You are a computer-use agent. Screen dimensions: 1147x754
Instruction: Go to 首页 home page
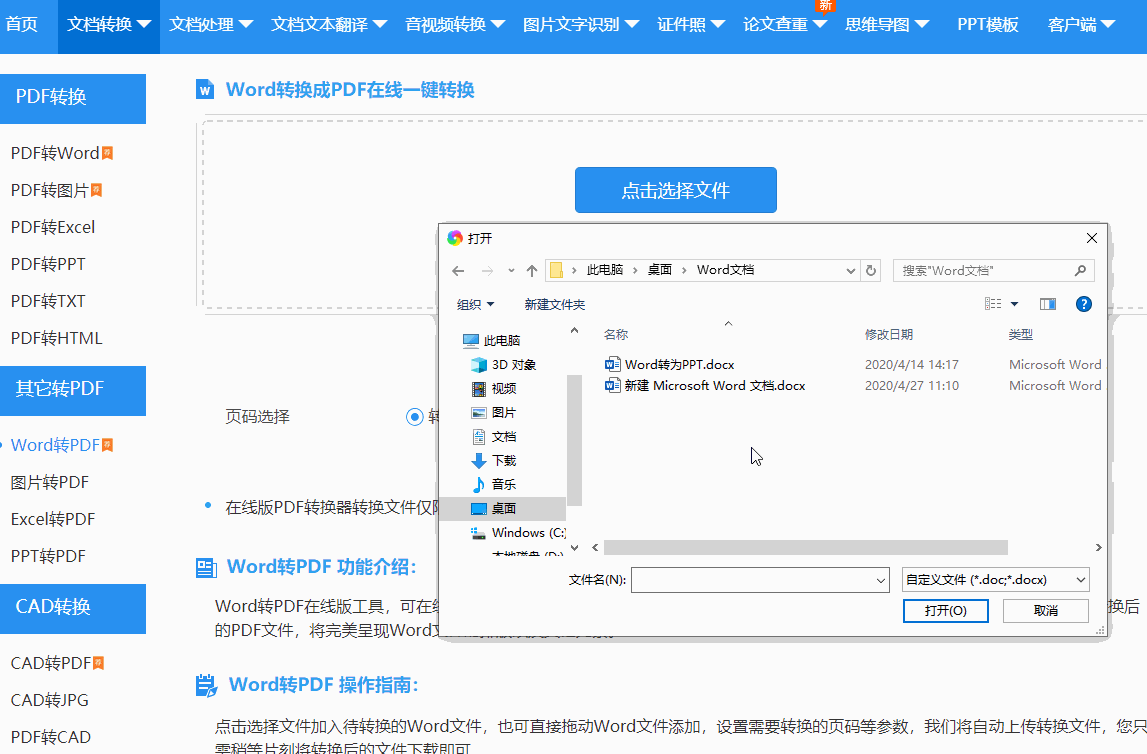22,25
